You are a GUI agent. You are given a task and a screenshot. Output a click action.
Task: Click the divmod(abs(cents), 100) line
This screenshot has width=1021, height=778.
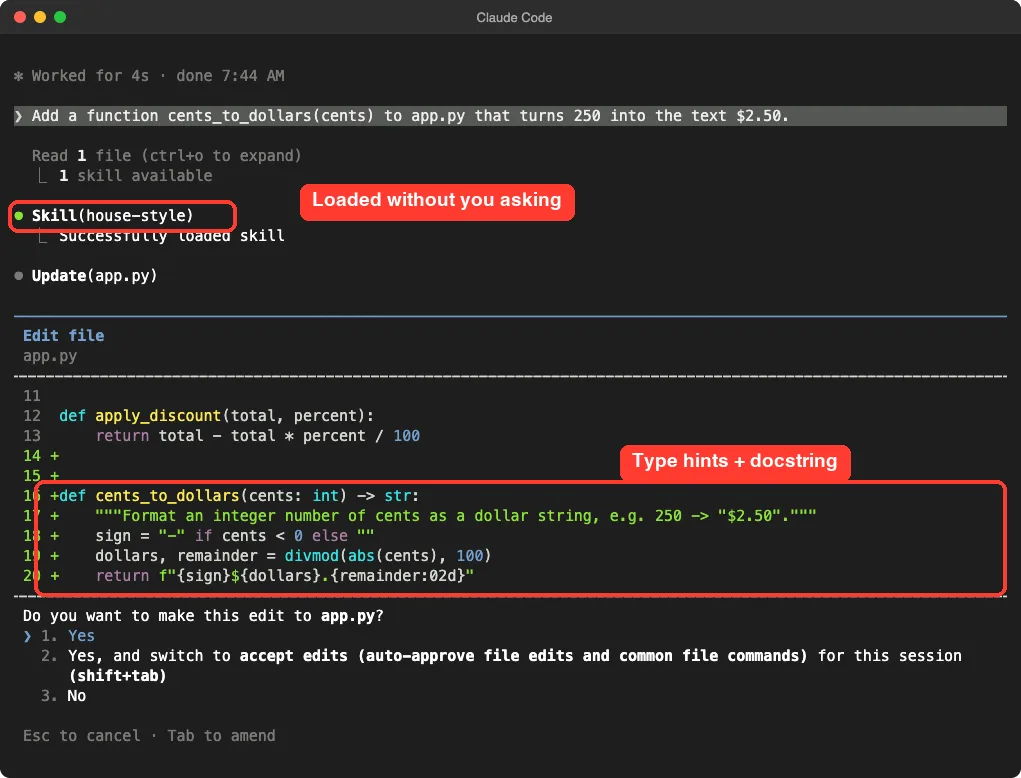coord(293,555)
